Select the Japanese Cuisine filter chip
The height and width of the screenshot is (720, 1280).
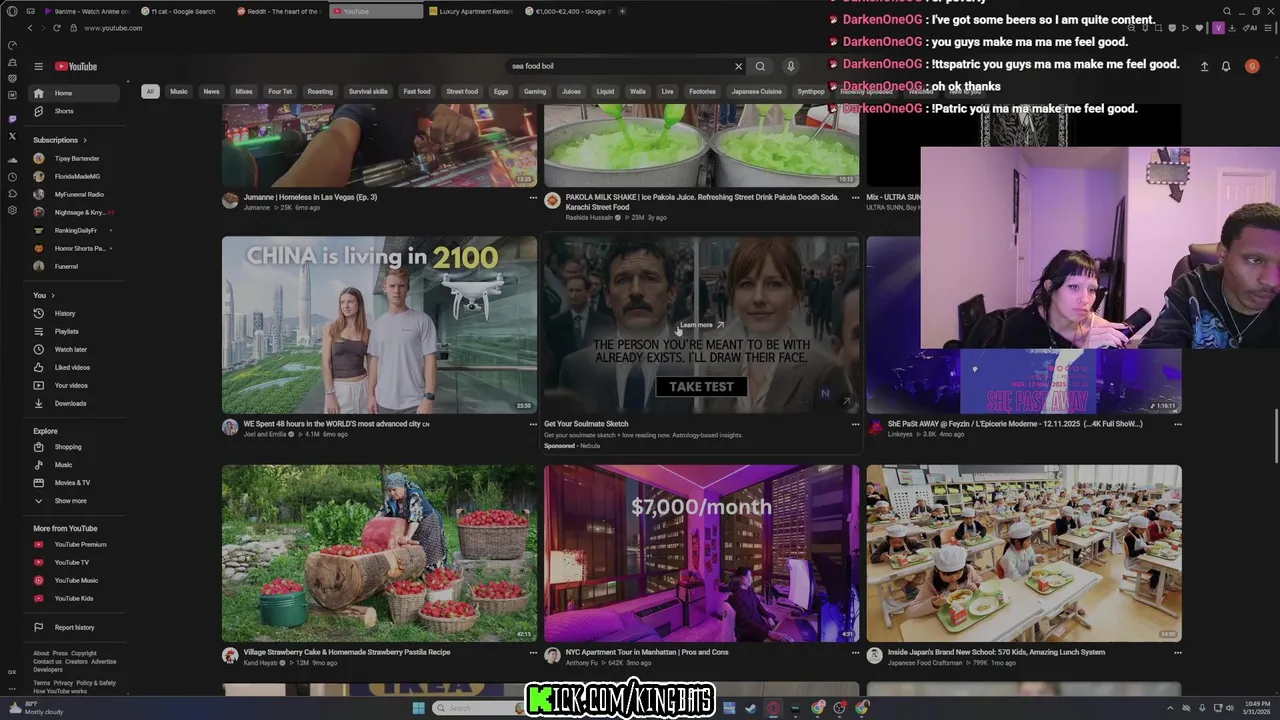point(757,91)
